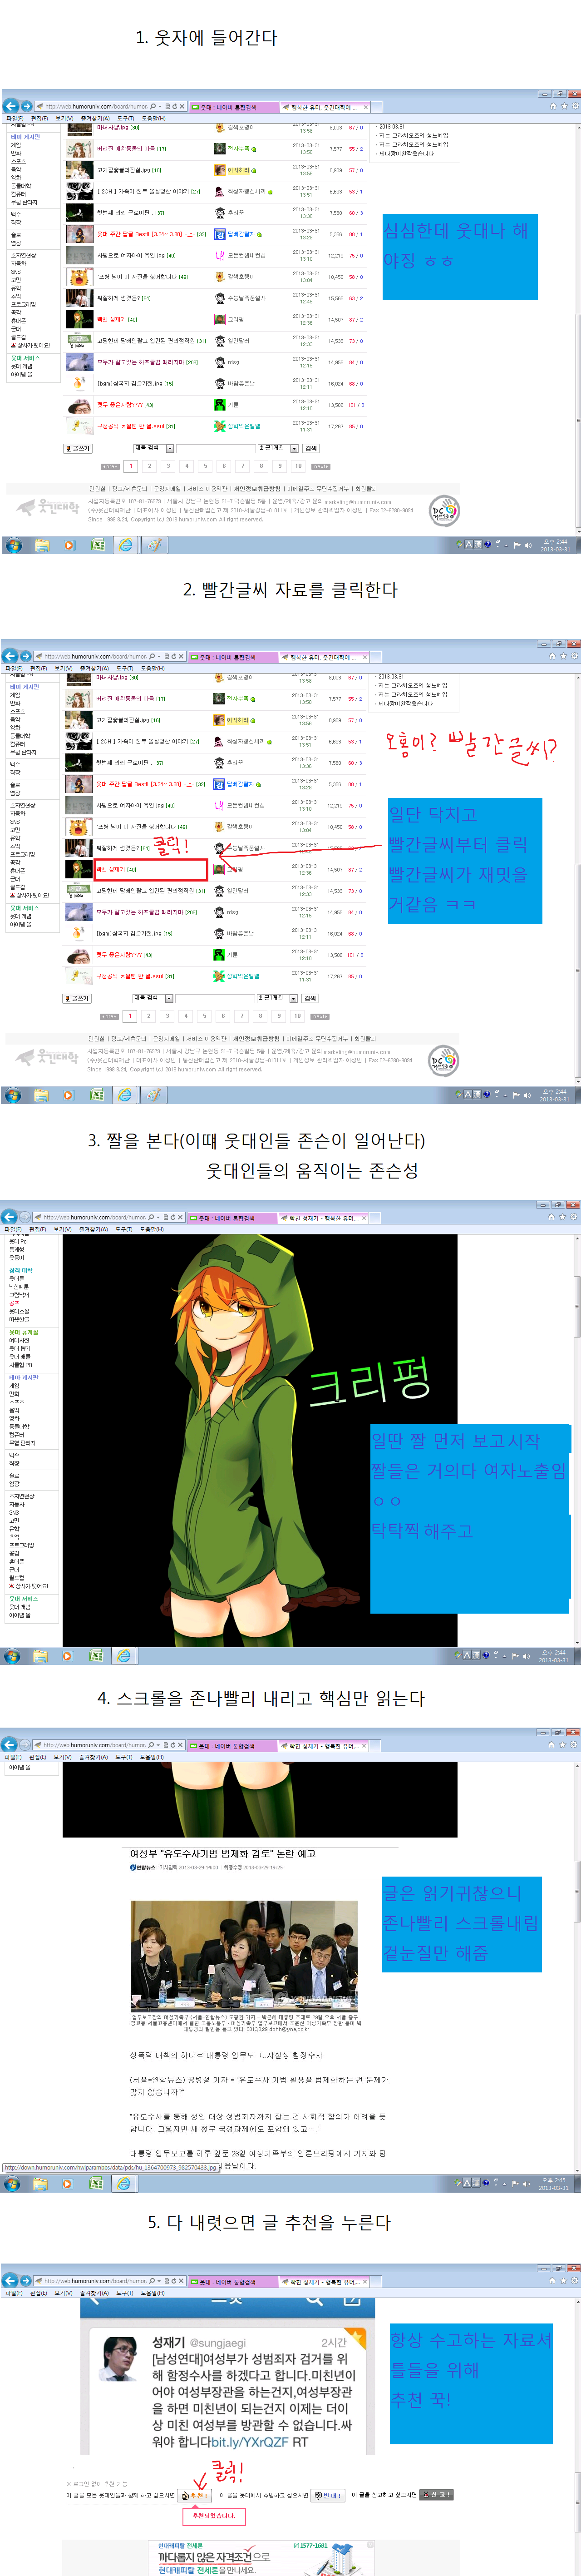Image resolution: width=581 pixels, height=2576 pixels.
Task: Stop loading via X in step 4 address bar
Action: [x=181, y=1745]
